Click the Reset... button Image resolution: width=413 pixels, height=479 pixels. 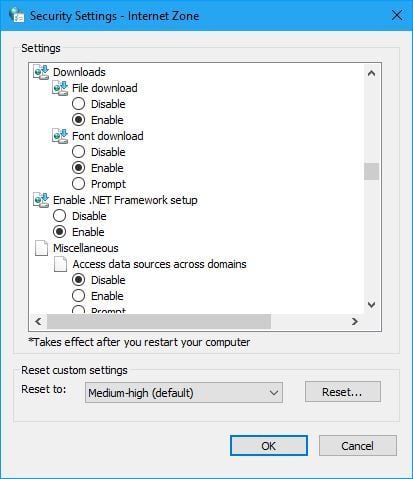[x=343, y=392]
